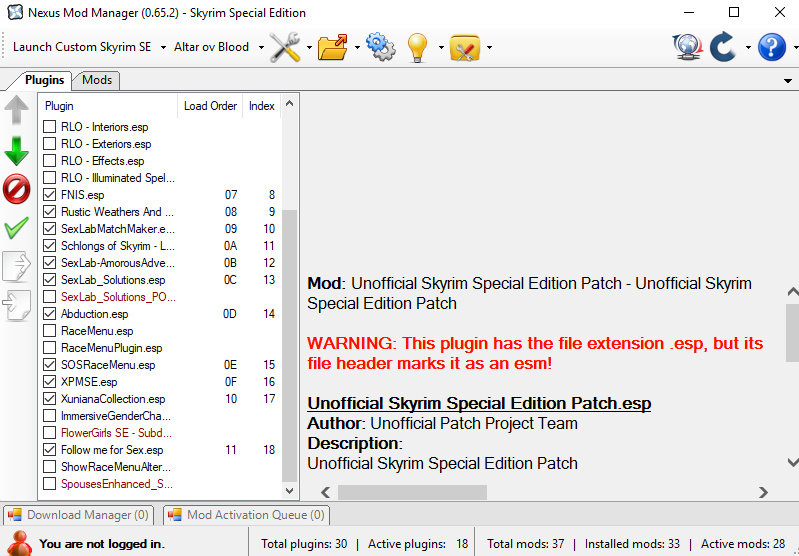Click the import load order icon
Viewport: 799px width, 556px height.
[x=16, y=305]
